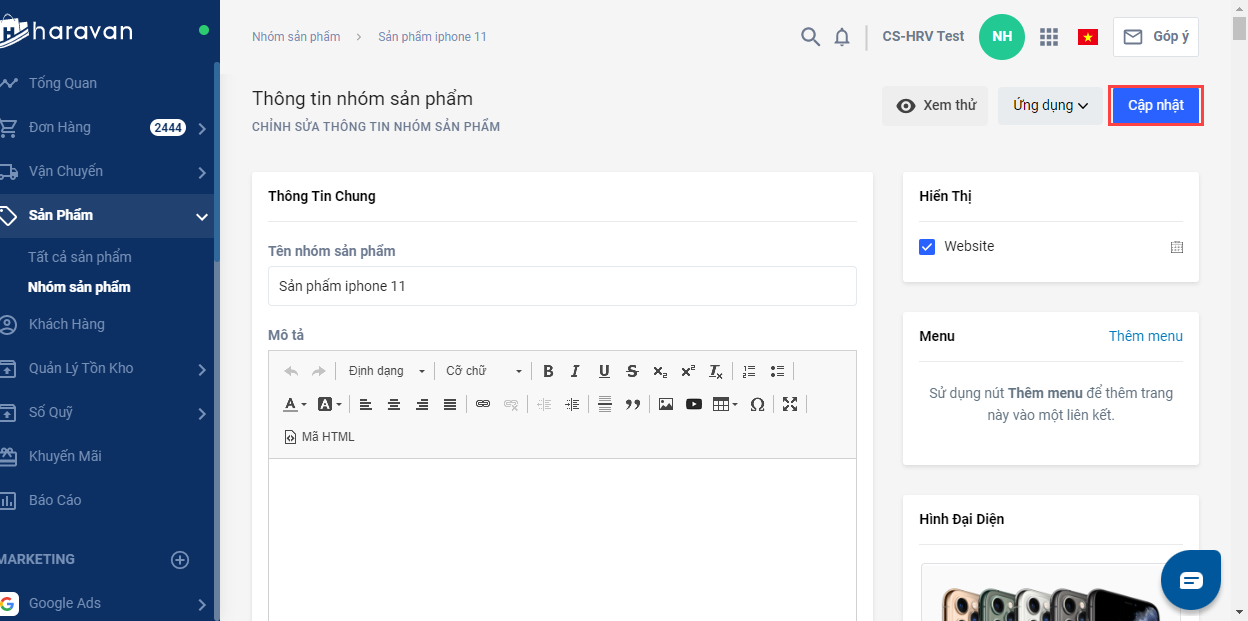Expand the Ứng dụng dropdown
This screenshot has height=621, width=1248.
1050,106
